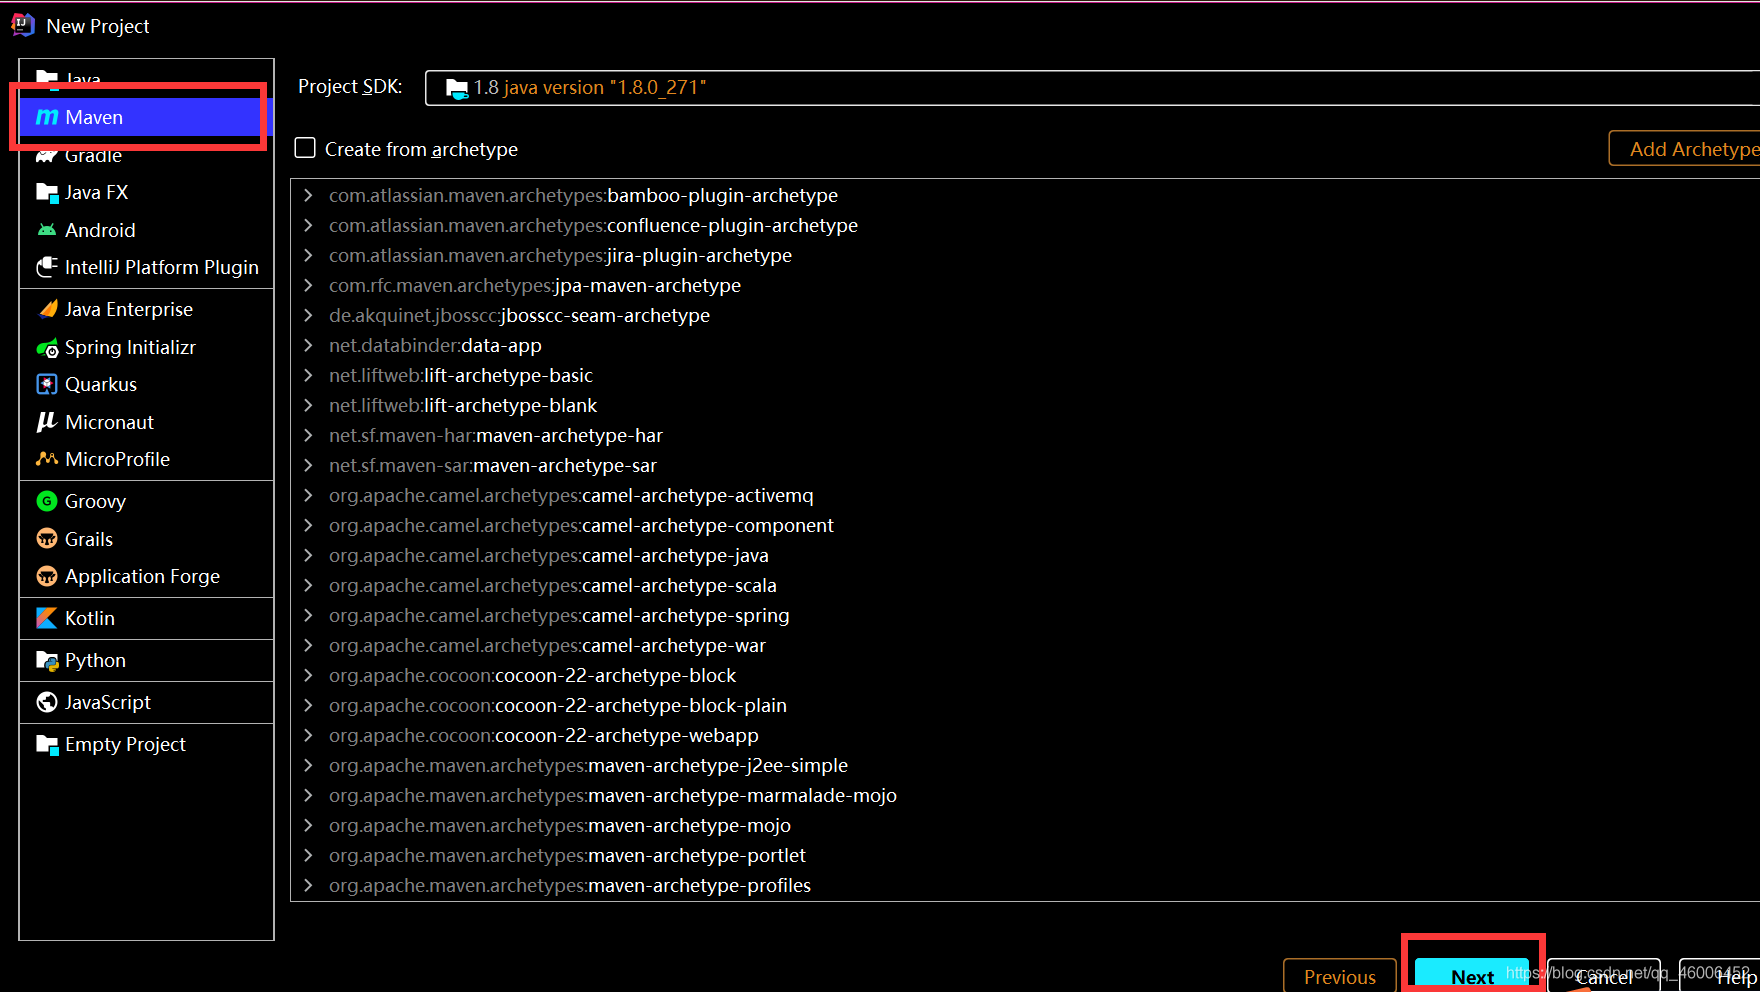Select camel-archetype-activemq row
The height and width of the screenshot is (992, 1760).
[1025, 495]
